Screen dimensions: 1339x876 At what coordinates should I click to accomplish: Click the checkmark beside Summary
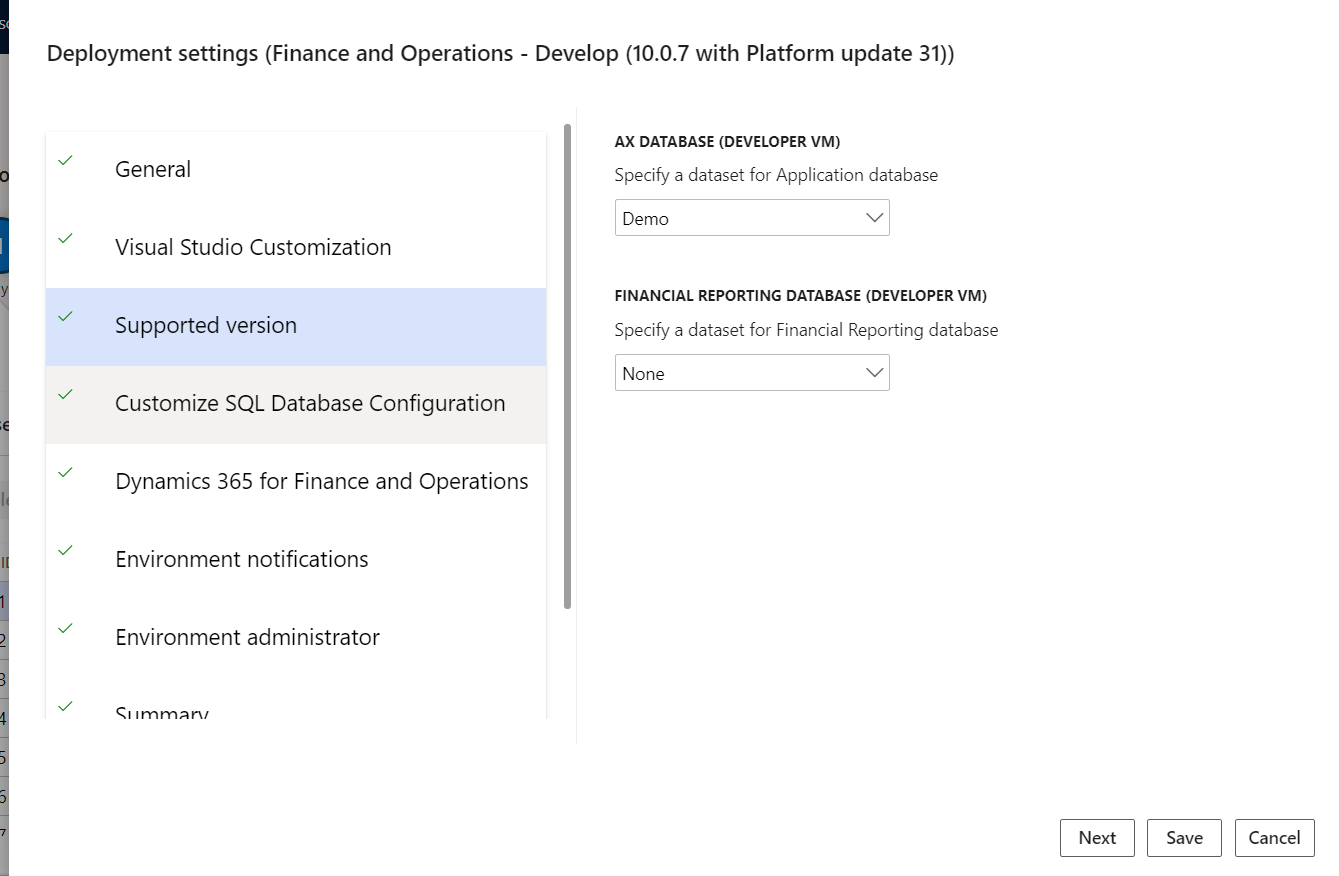(66, 706)
